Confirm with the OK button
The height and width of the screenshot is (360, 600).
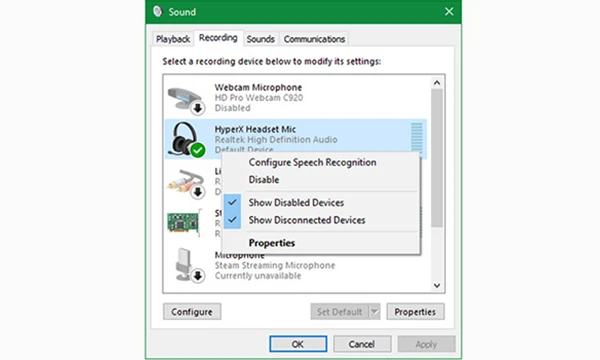pos(298,344)
